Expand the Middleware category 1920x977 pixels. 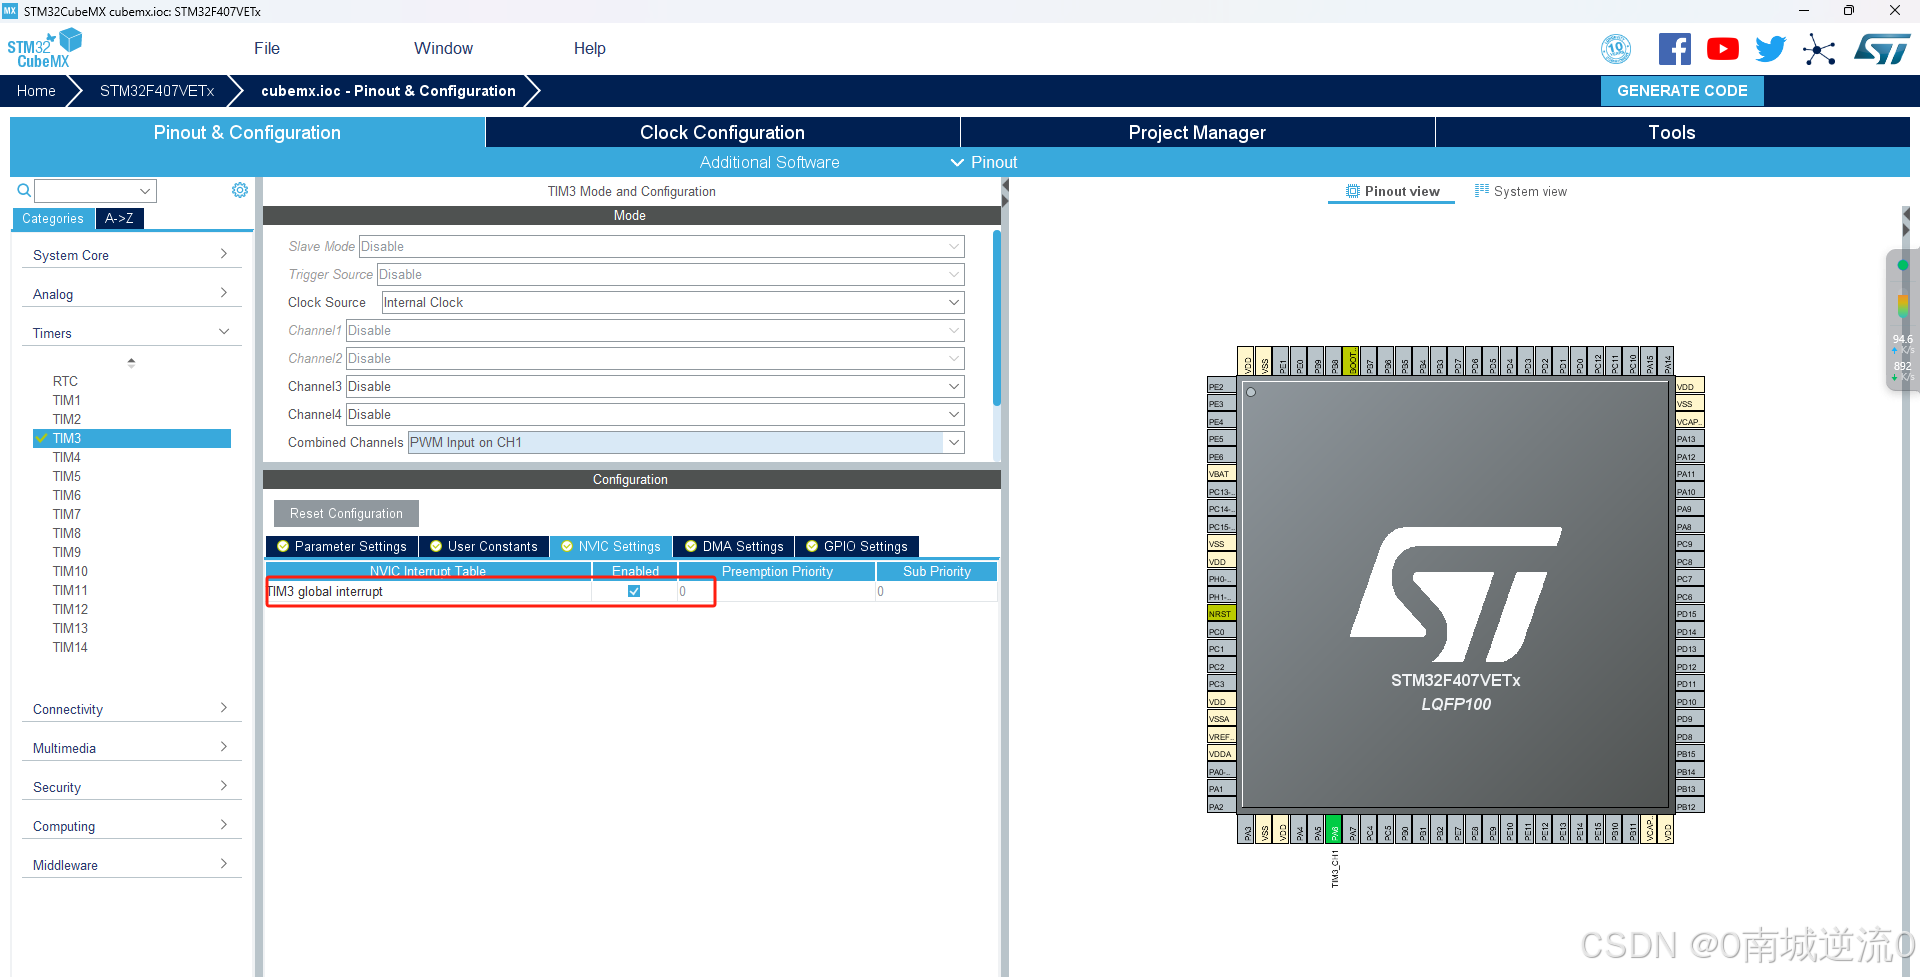(x=131, y=865)
